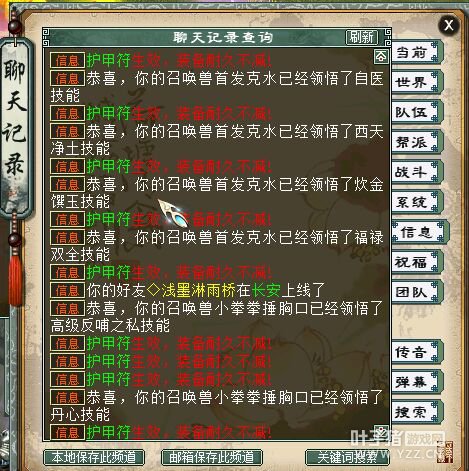Click scroll-down arrow at the log's bottom right

click(x=381, y=430)
